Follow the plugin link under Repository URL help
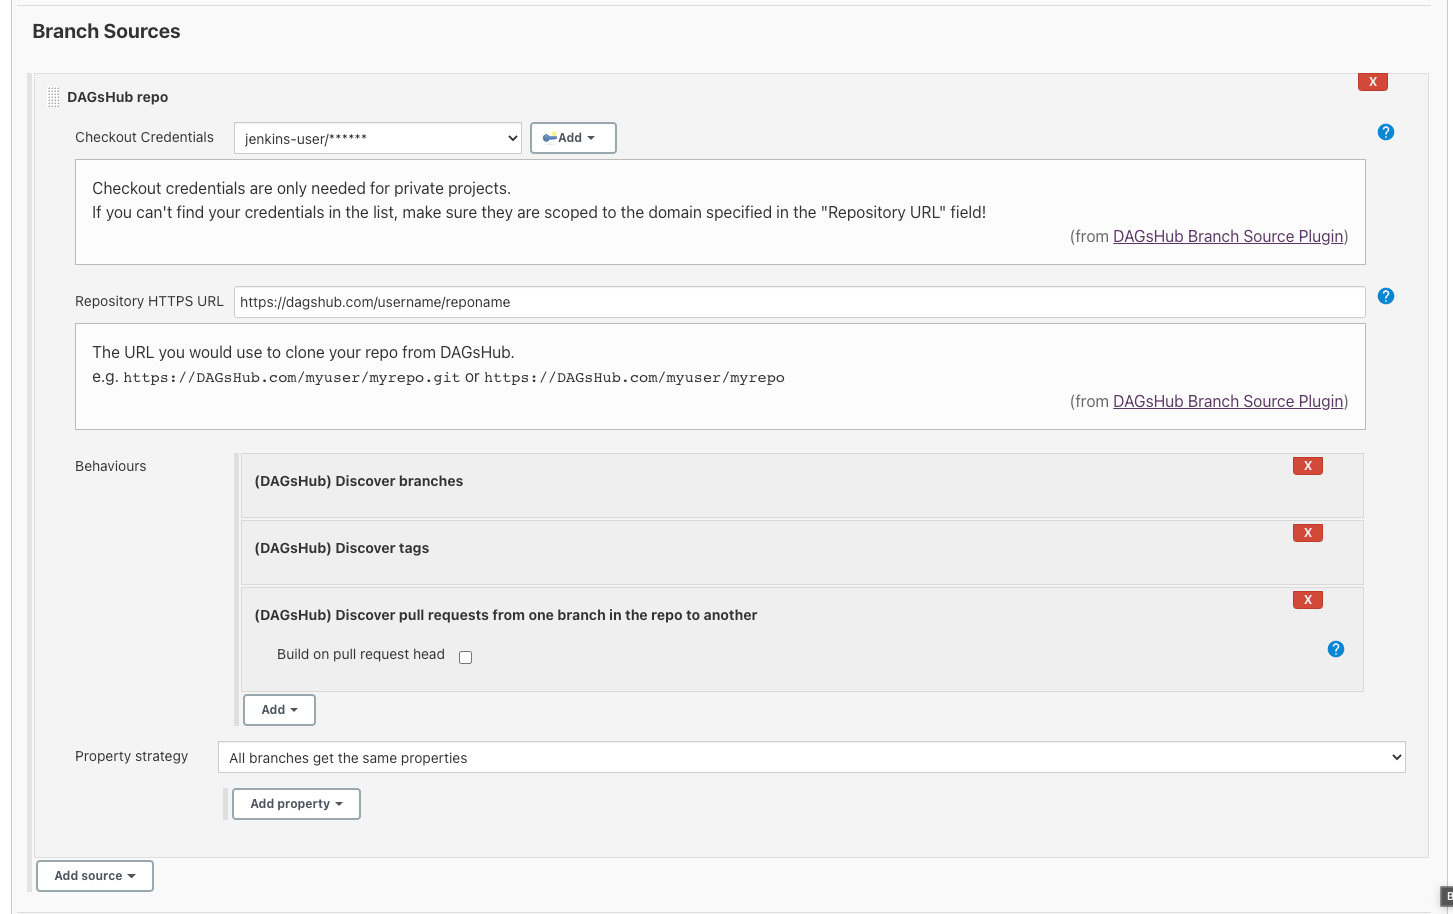This screenshot has height=914, width=1453. [1228, 401]
